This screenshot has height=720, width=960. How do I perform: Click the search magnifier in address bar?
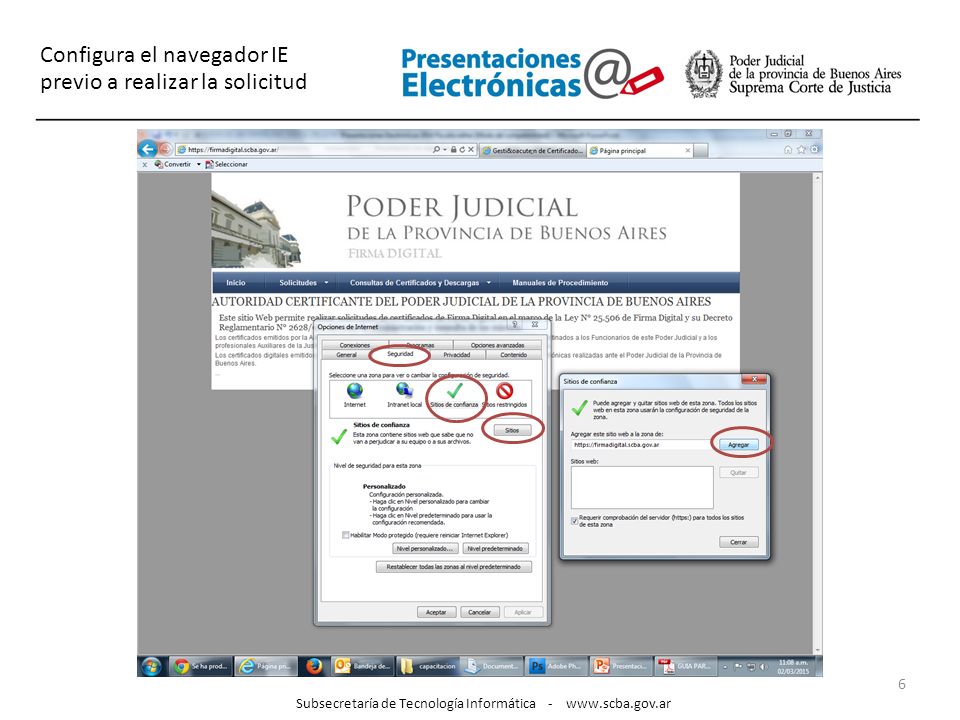(x=436, y=149)
